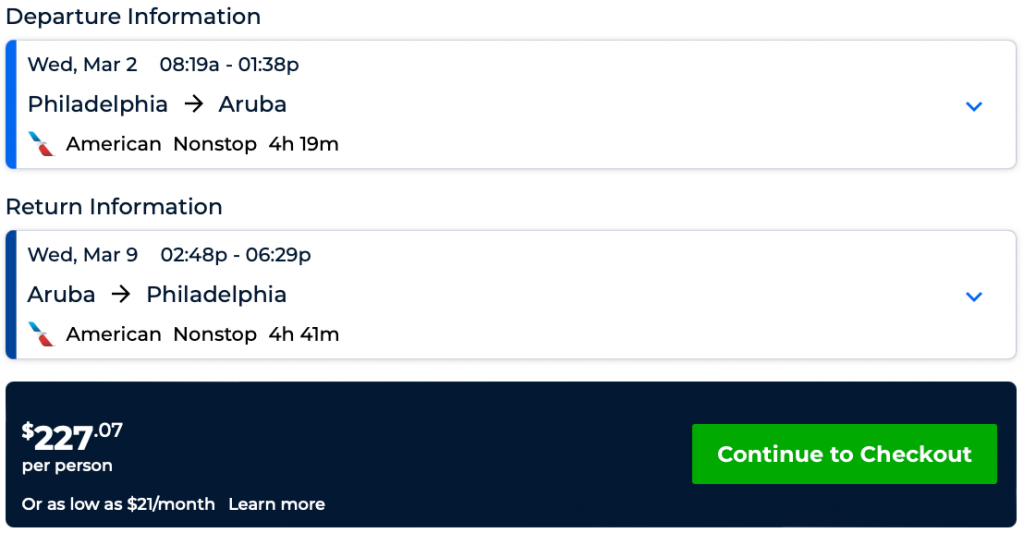This screenshot has height=533, width=1024.
Task: Select the Wed, Mar 9 return date
Action: 82,255
